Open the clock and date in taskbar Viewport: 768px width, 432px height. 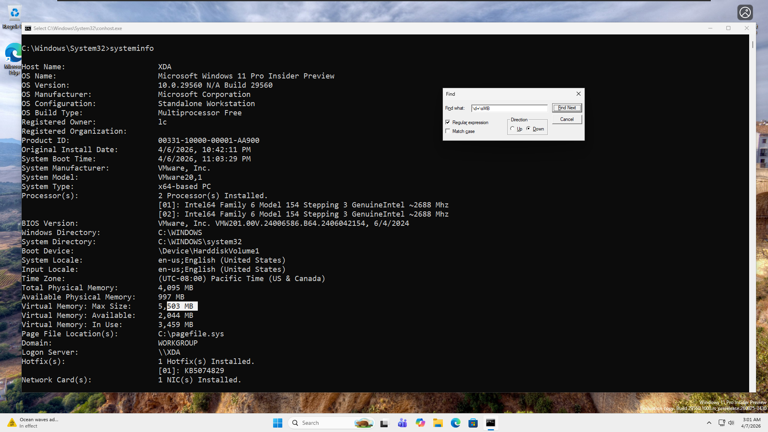tap(752, 423)
